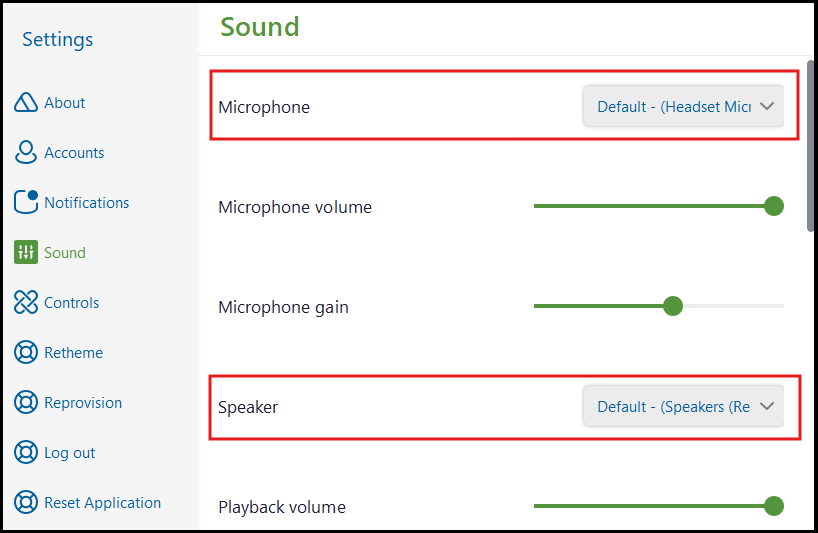Click the Log out link
The width and height of the screenshot is (818, 533).
[69, 453]
